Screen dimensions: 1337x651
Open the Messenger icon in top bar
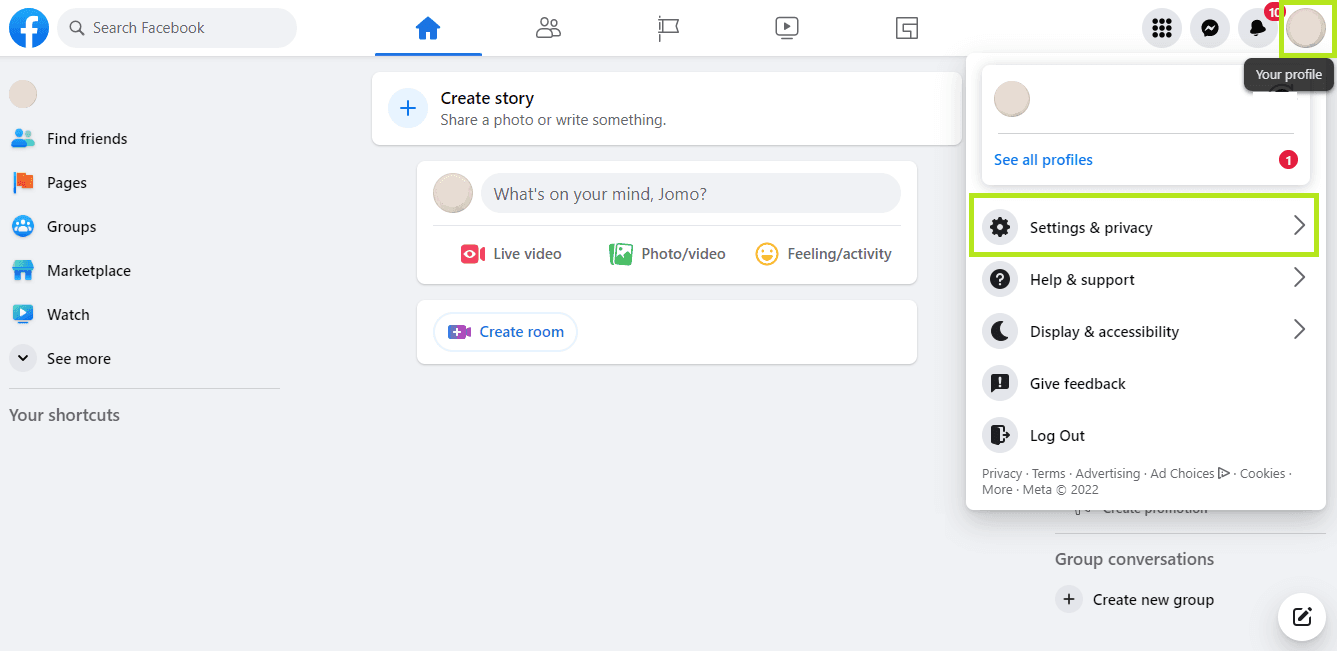1209,28
